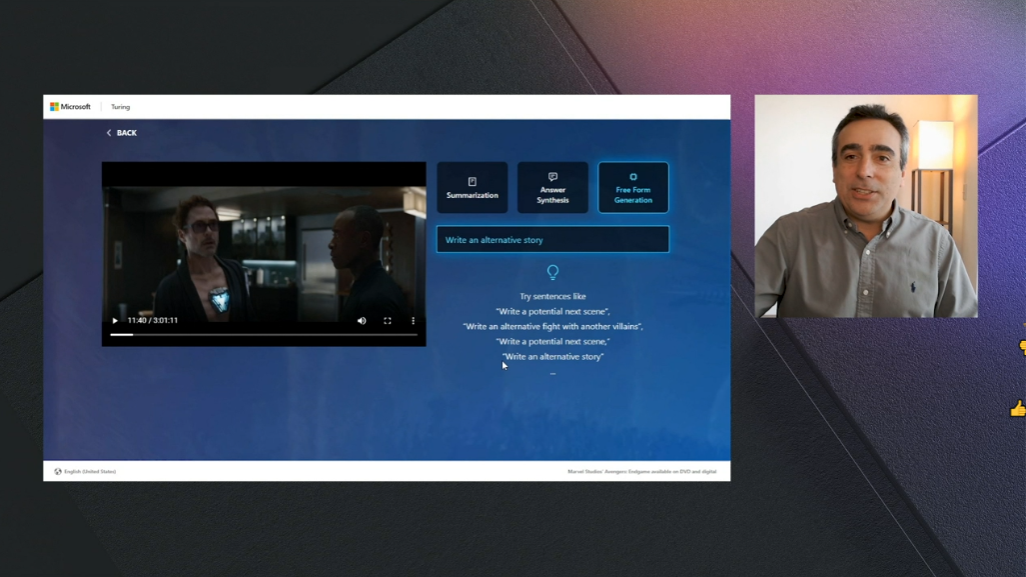This screenshot has width=1026, height=577.
Task: Click the lightbulb hint icon
Action: coord(553,272)
